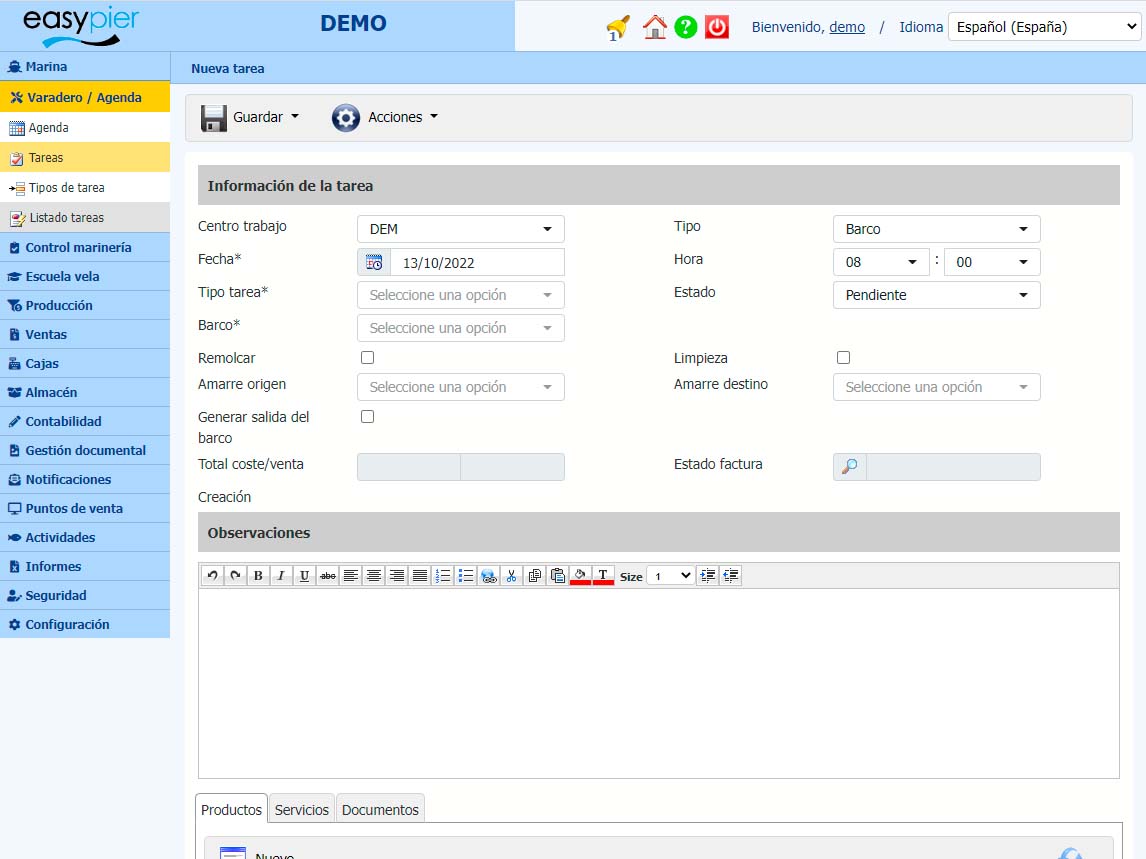1146x859 pixels.
Task: Justify text in editor
Action: tap(420, 576)
